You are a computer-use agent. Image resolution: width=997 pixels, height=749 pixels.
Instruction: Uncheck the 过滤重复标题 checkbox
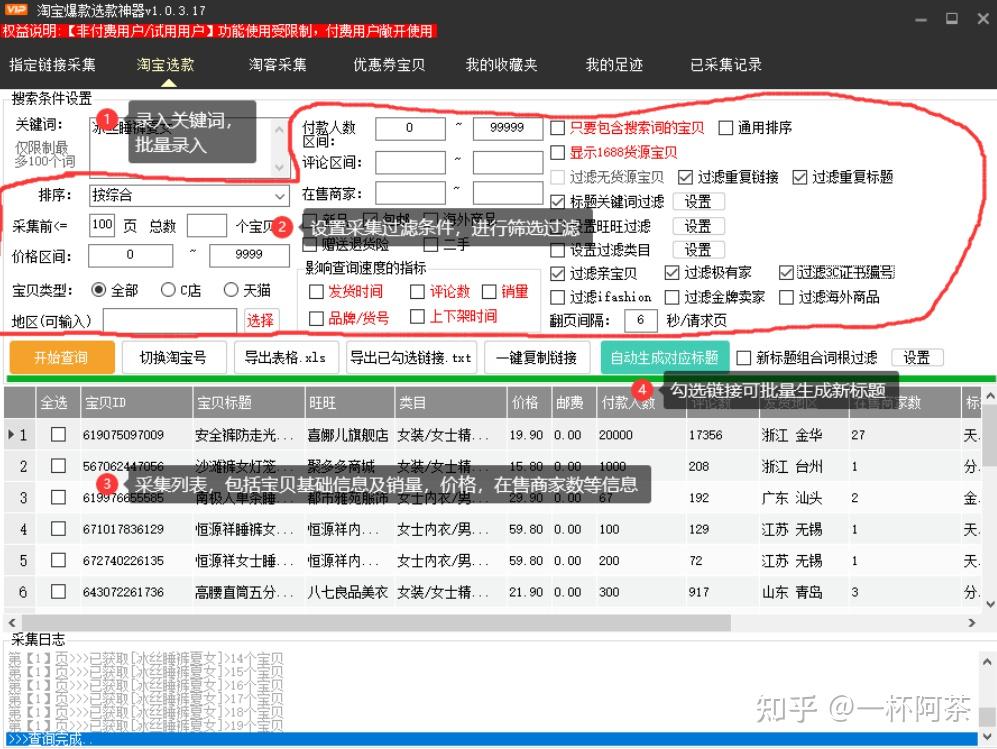pyautogui.click(x=800, y=177)
